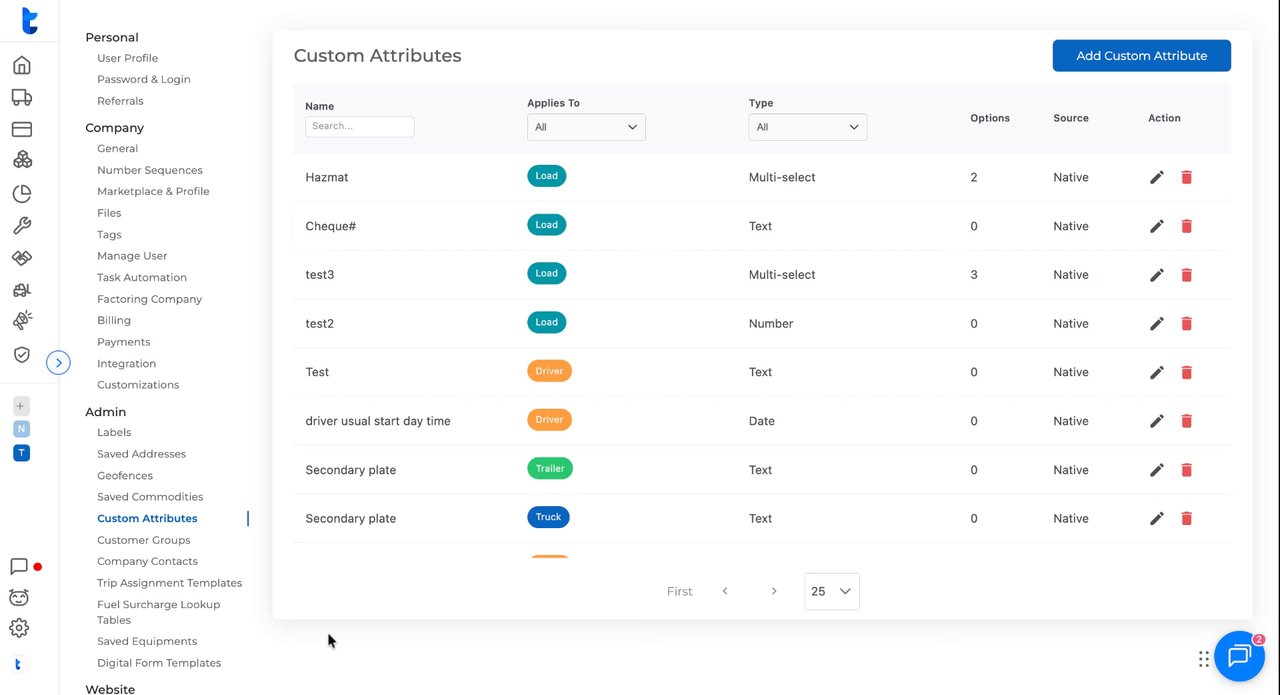Edit the driver usual start day time attribute
This screenshot has height=695, width=1280.
1157,421
